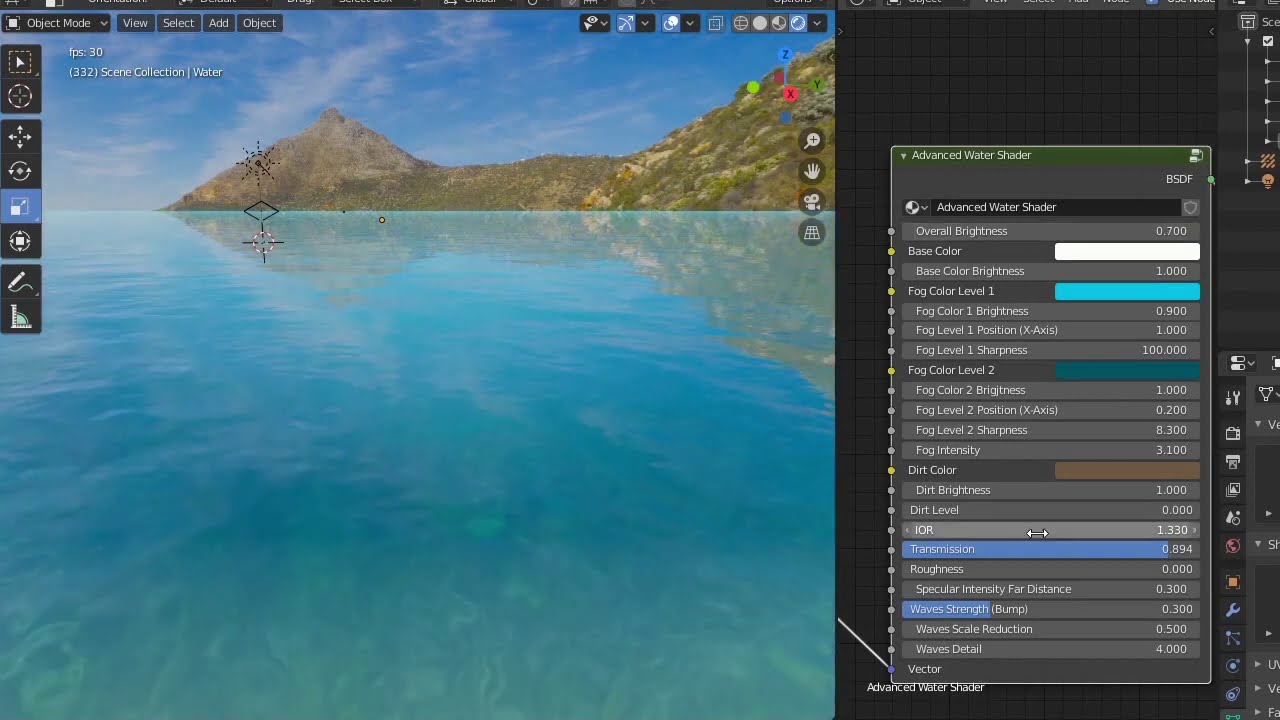Screen dimensions: 1280x720
Task: Open the Modifiers wrench tab icon
Action: coord(1233,610)
